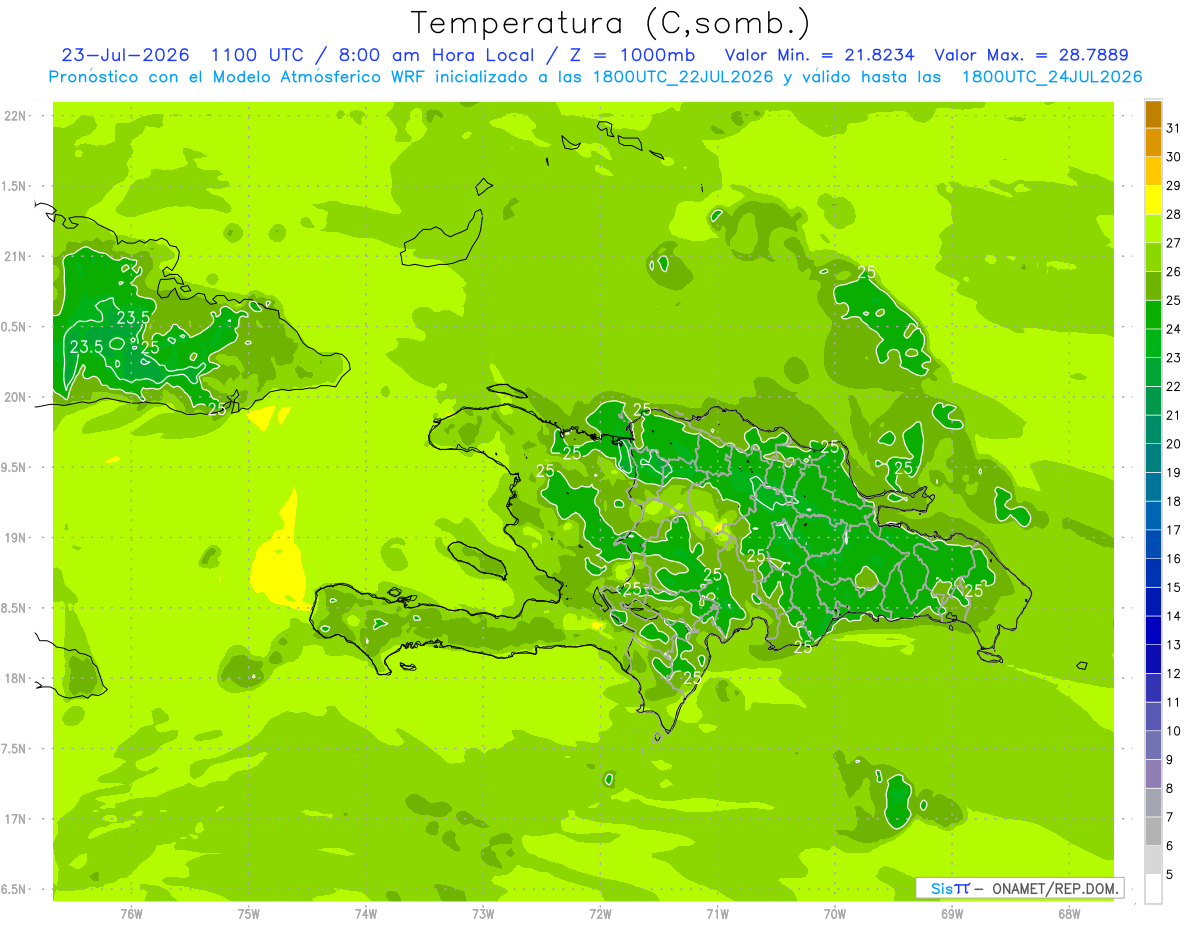Click the orange swatch between 30 and 31
This screenshot has width=1200, height=927.
[1153, 143]
